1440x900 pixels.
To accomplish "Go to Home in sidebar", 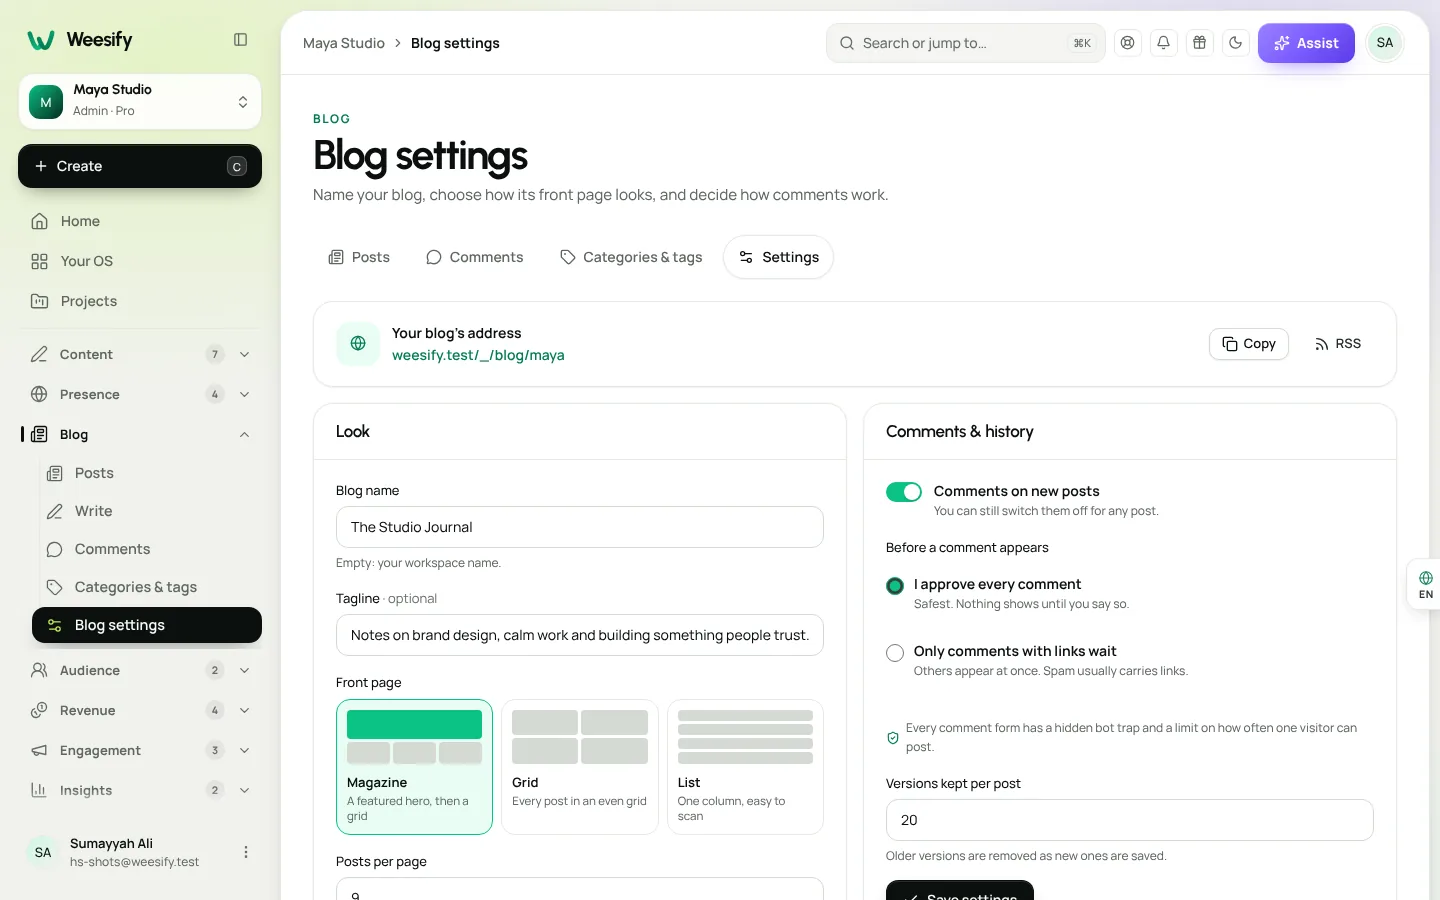I will coord(140,221).
